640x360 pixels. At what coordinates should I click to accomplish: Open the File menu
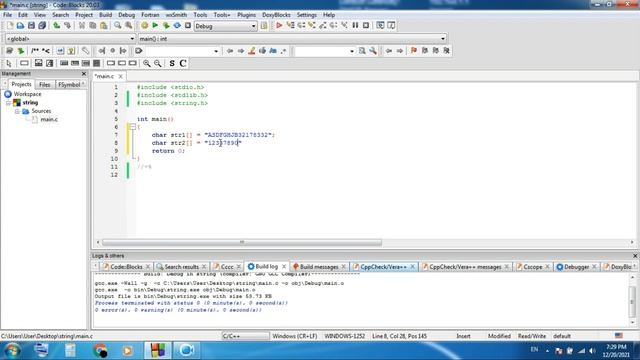pos(7,15)
